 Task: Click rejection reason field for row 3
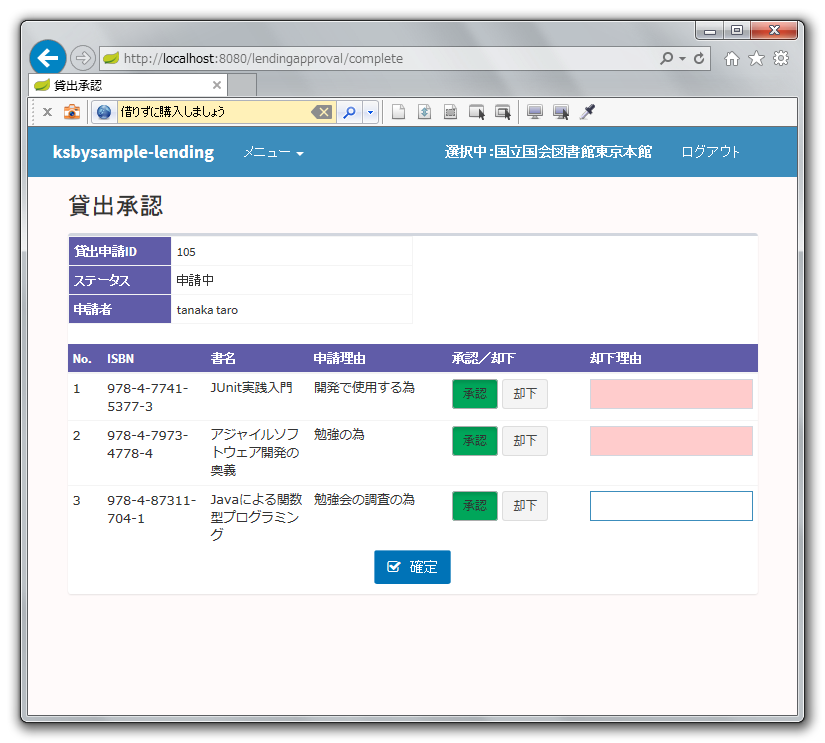671,506
